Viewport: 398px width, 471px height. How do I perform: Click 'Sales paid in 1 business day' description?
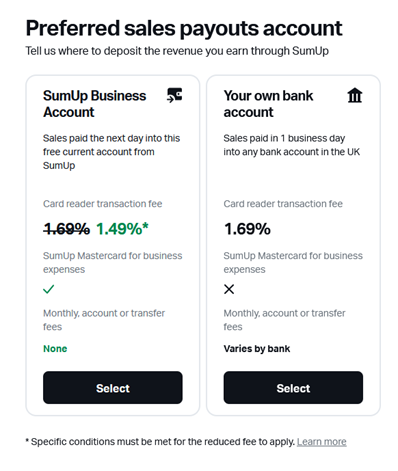point(292,145)
